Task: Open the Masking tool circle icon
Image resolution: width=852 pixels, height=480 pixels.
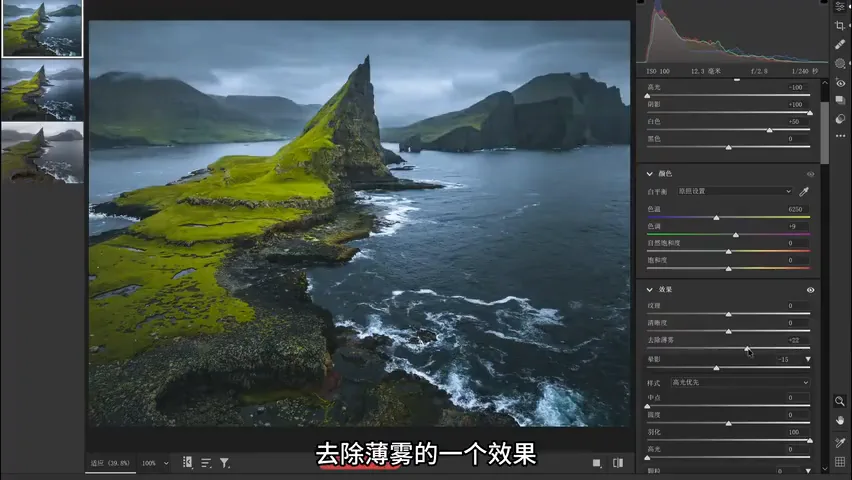Action: coord(840,63)
